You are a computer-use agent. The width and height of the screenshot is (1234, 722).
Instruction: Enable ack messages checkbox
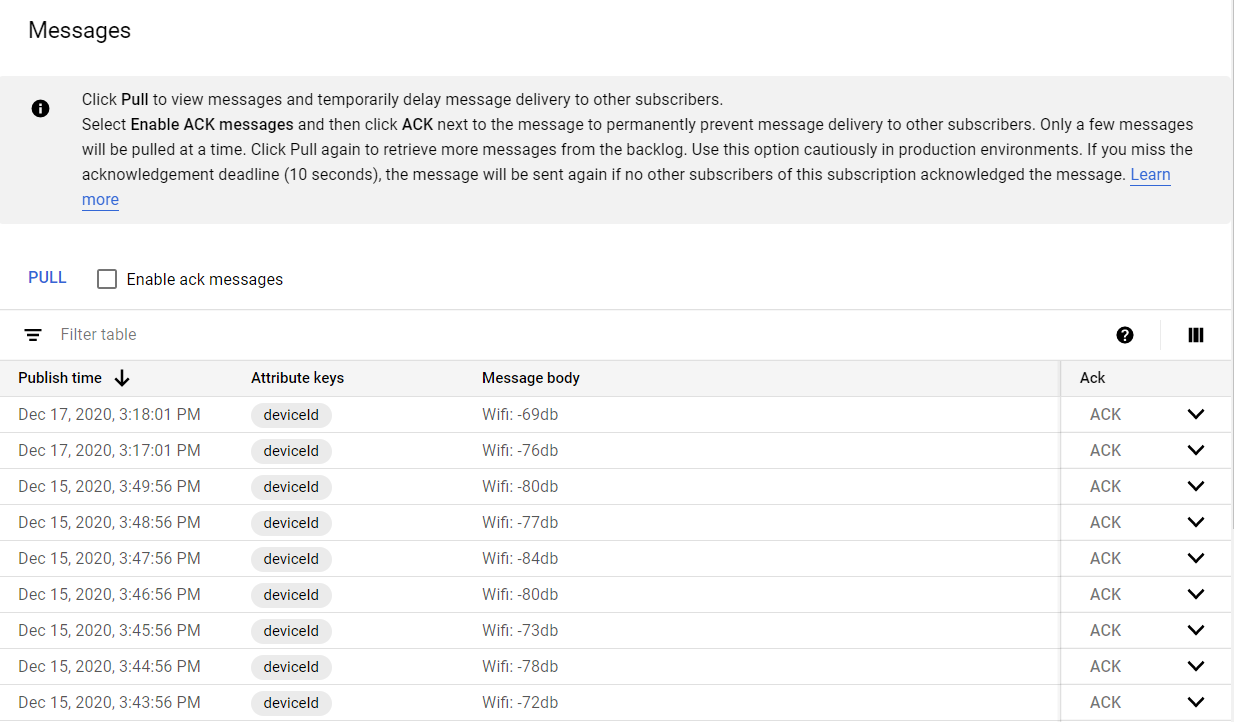click(x=107, y=279)
